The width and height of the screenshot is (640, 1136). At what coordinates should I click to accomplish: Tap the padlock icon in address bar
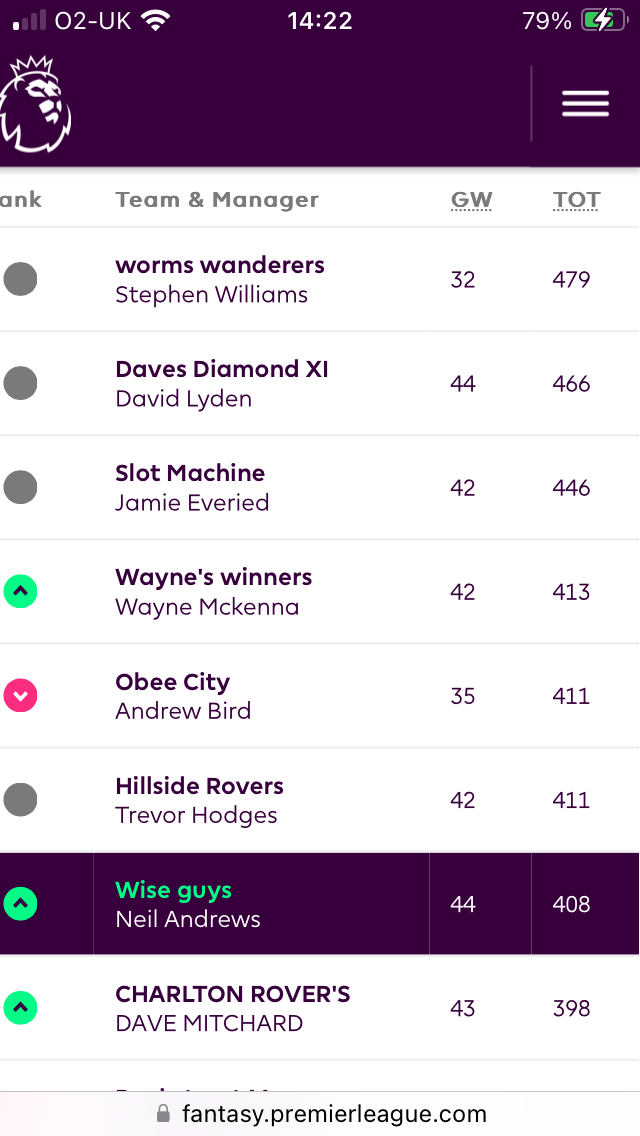click(164, 1113)
